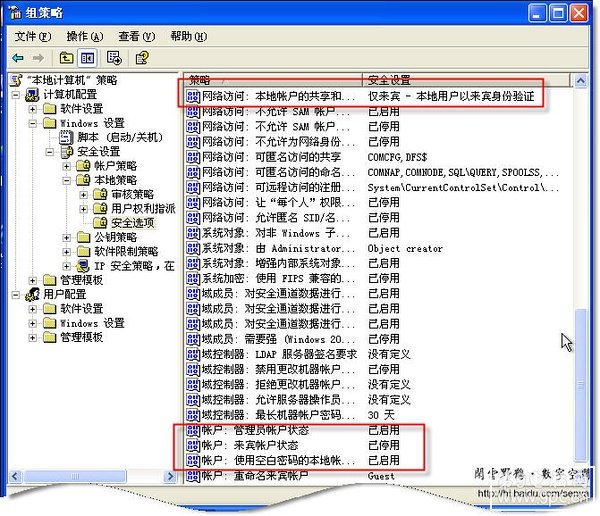Viewport: 600px width, 516px height.
Task: Click policy icon beside 帐户: 重命名来宾帐户
Action: click(193, 476)
